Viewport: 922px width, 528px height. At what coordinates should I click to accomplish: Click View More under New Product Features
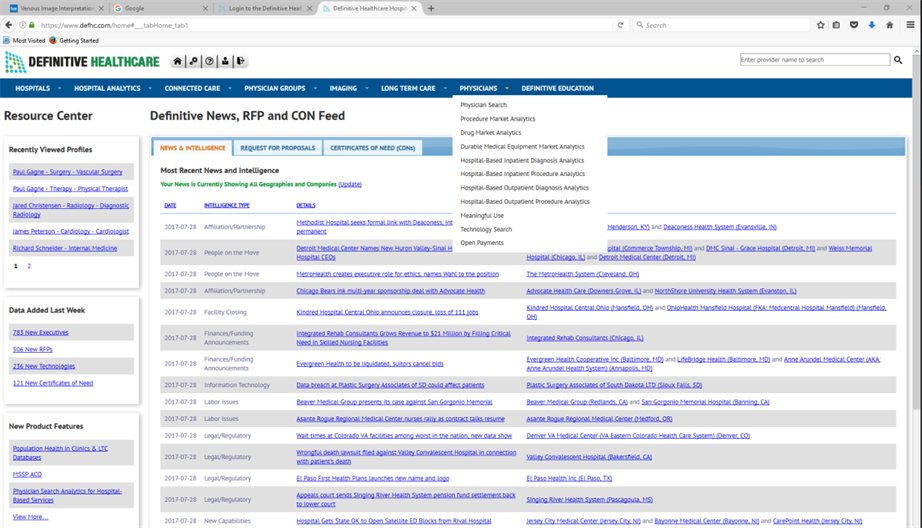click(30, 517)
